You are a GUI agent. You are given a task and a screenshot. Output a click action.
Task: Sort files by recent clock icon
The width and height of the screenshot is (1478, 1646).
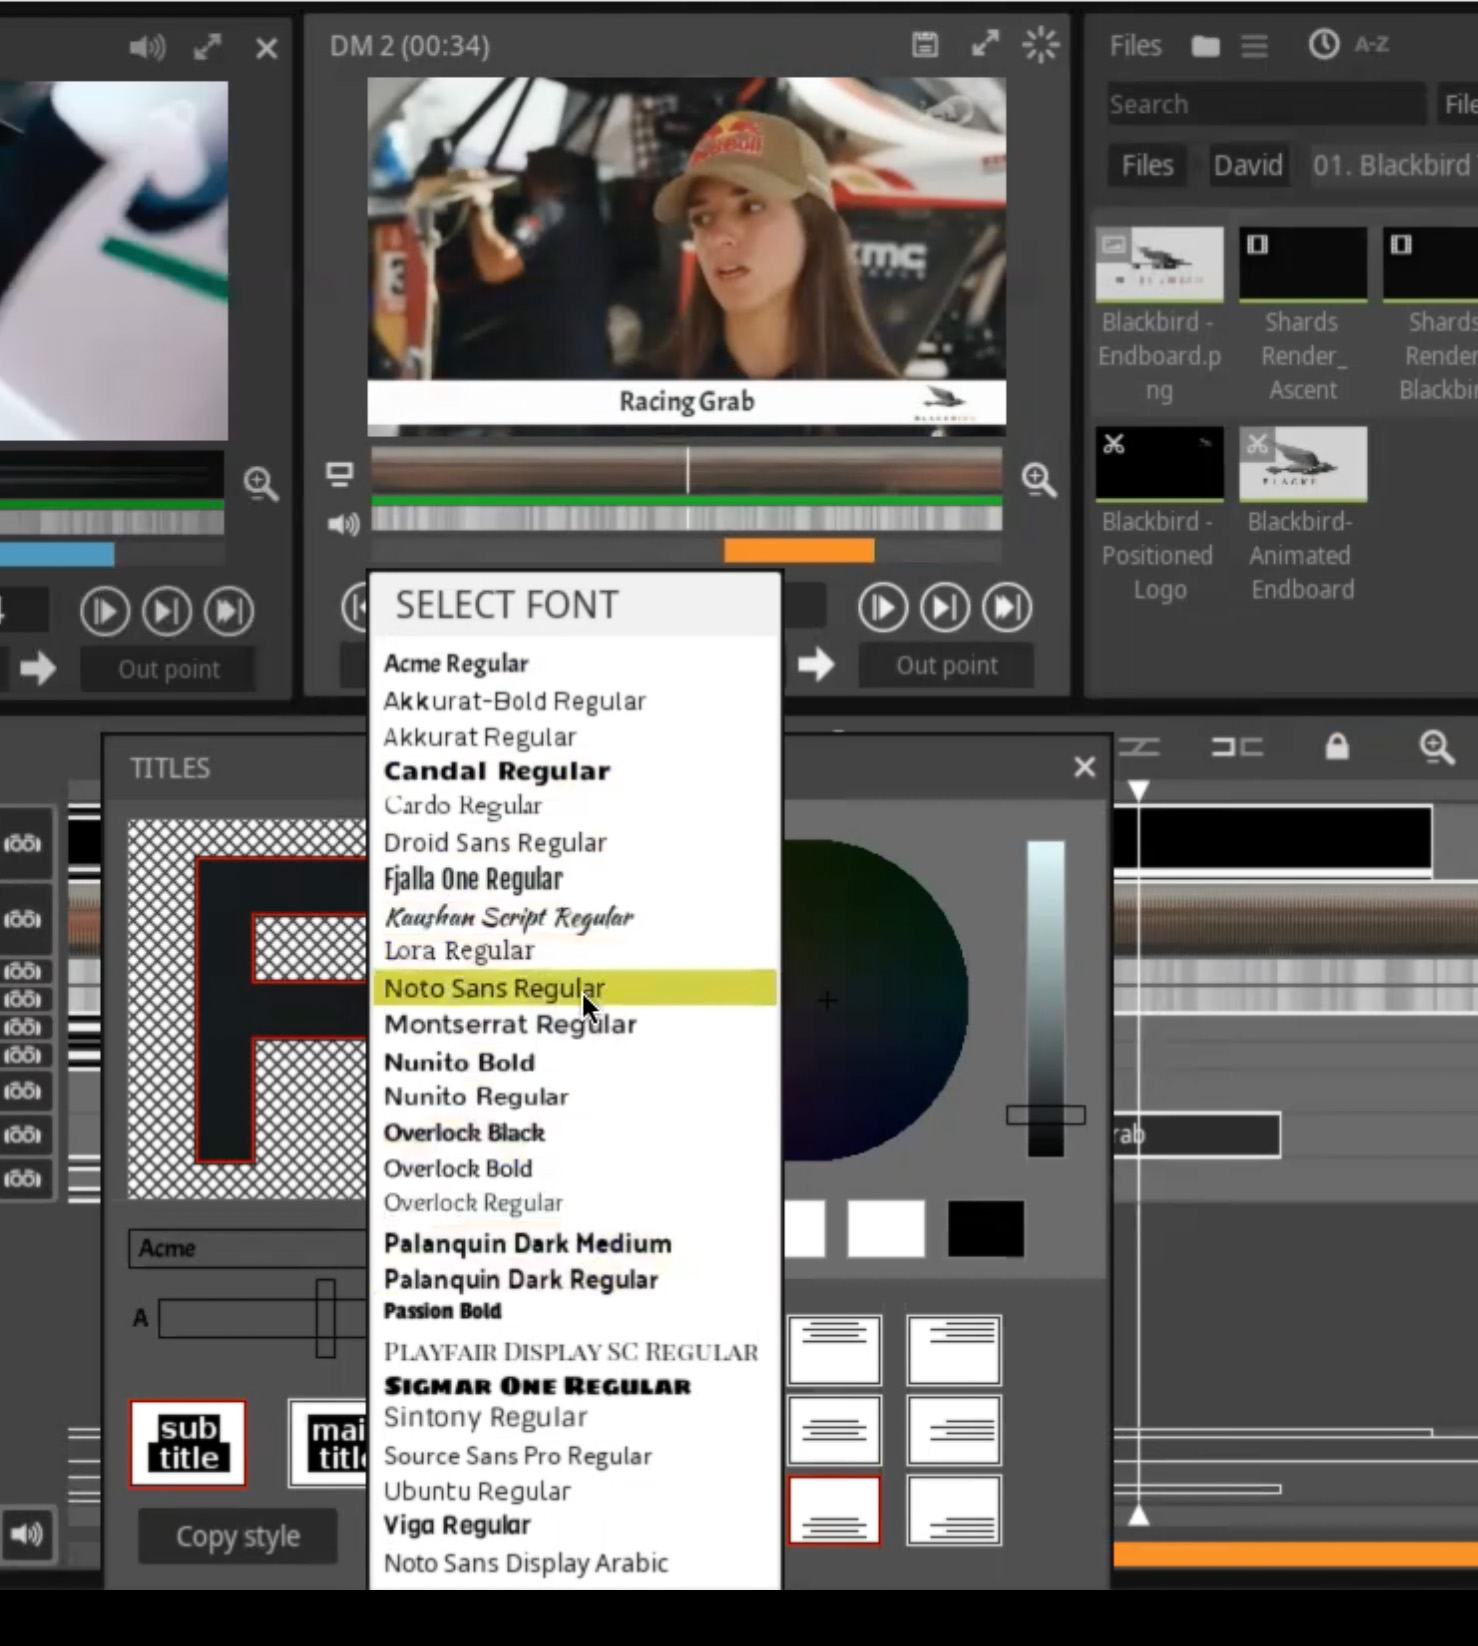point(1323,45)
